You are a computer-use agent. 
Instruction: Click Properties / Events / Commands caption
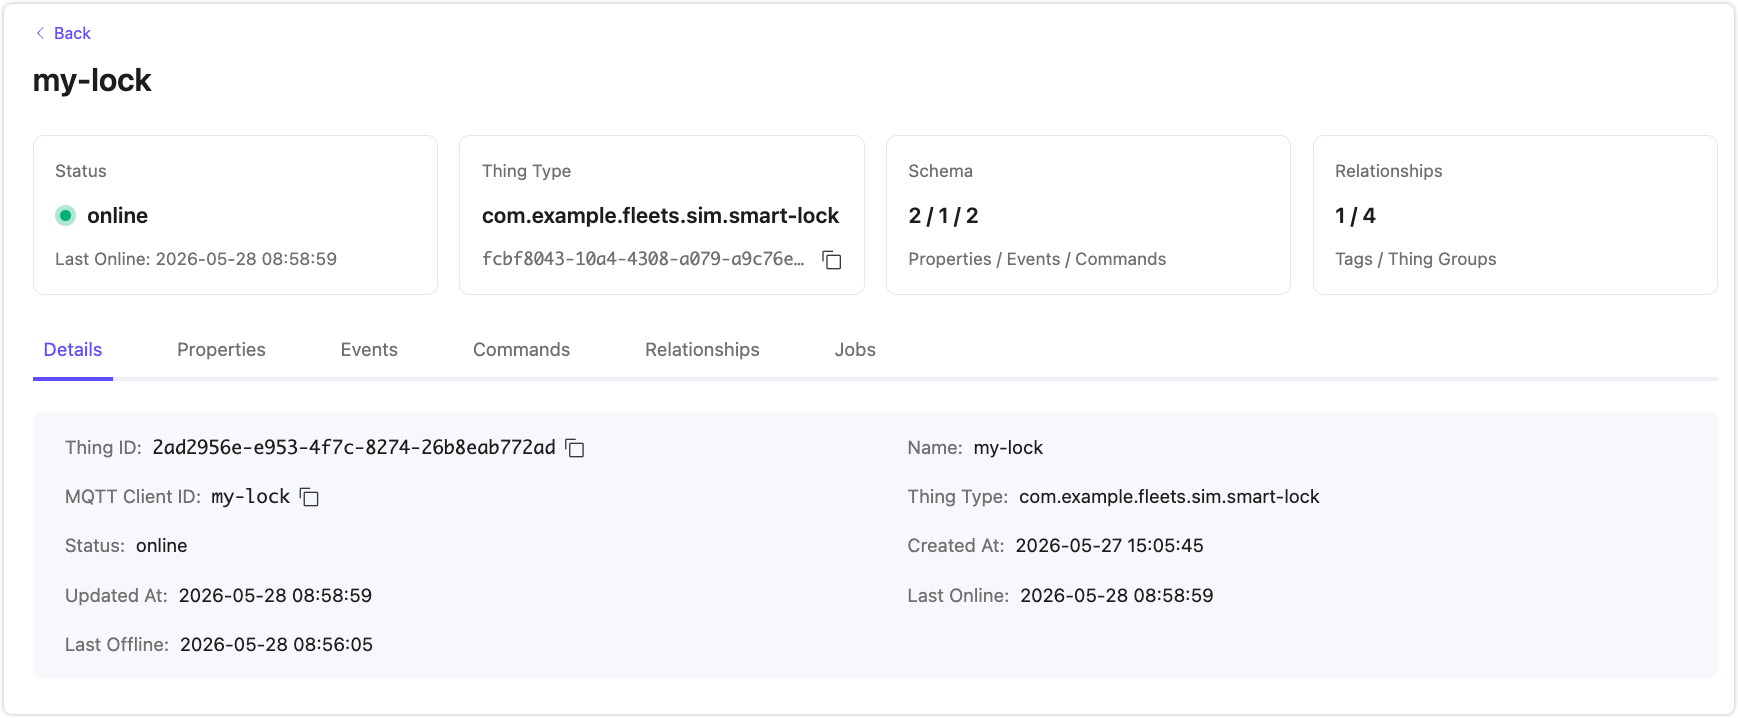1037,259
